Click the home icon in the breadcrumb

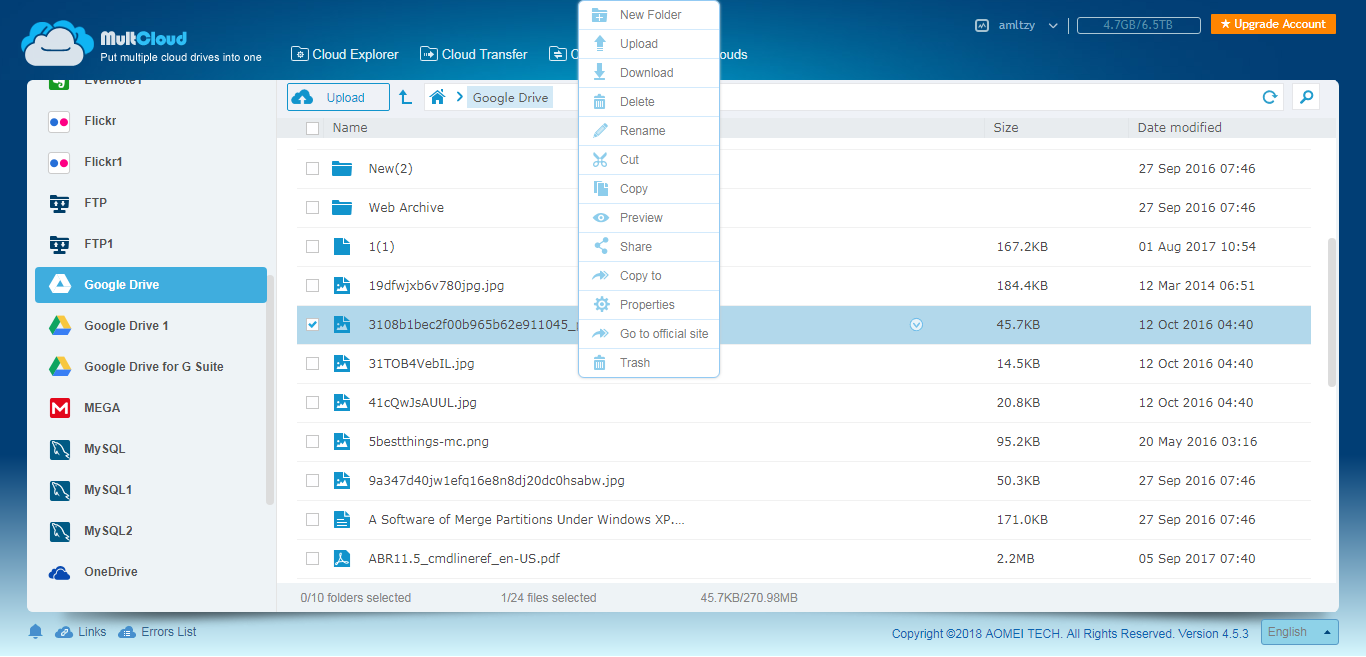[437, 97]
